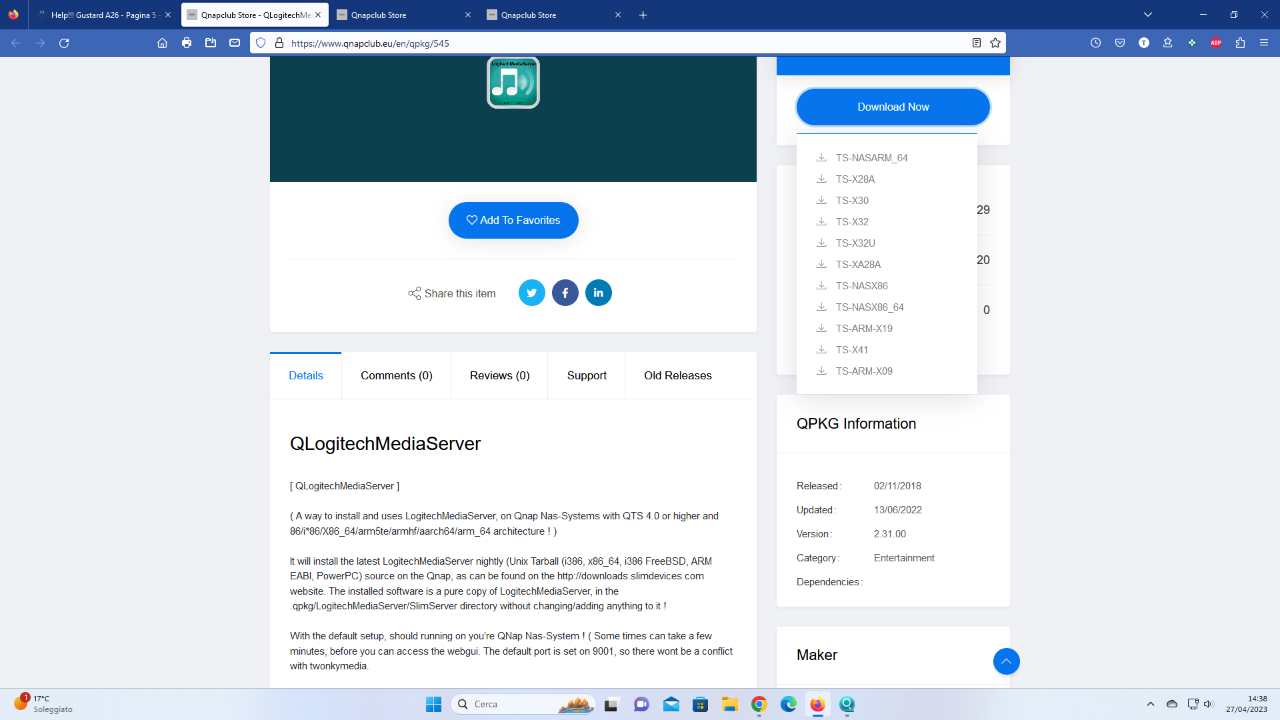
Task: Click the QLogitechMediaServer app icon
Action: point(513,82)
